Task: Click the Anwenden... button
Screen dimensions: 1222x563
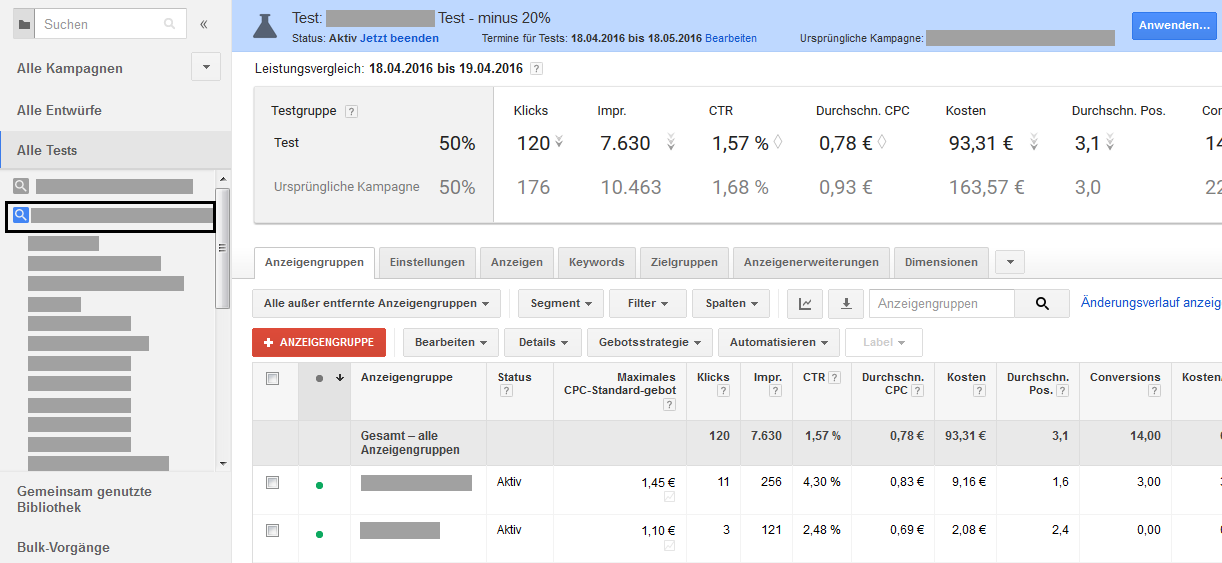Action: [x=1174, y=26]
